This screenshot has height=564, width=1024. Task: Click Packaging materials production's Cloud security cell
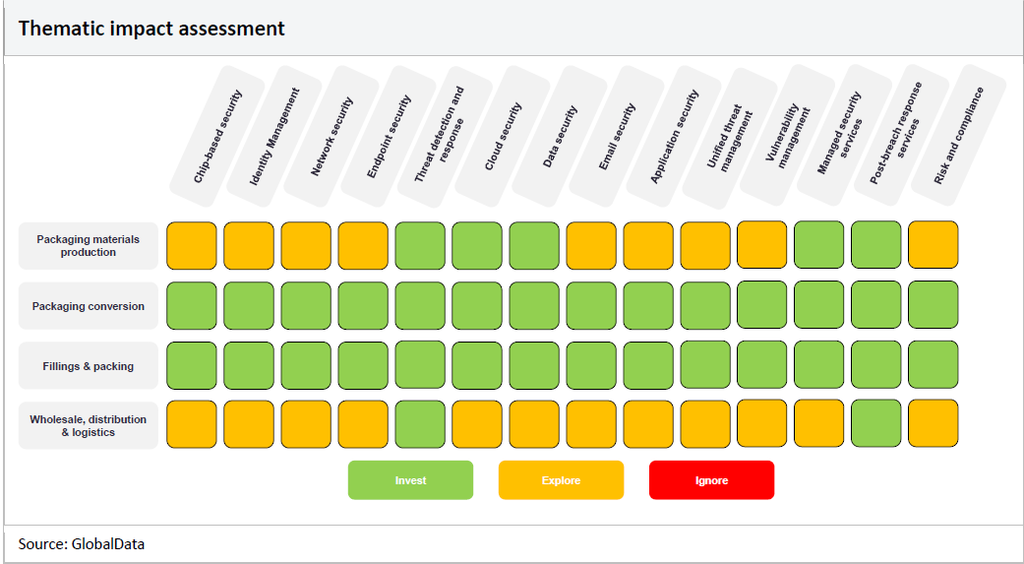click(x=477, y=246)
